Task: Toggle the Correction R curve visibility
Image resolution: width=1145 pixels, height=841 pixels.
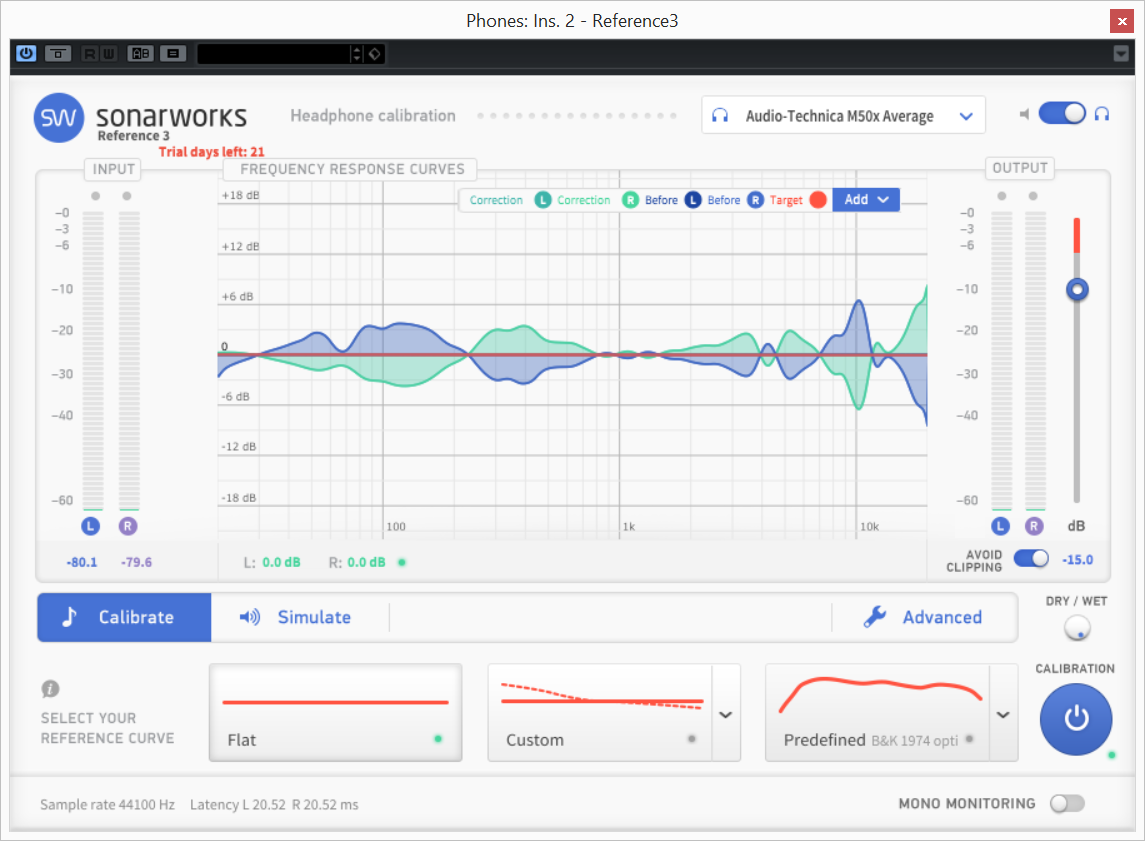Action: pos(630,199)
